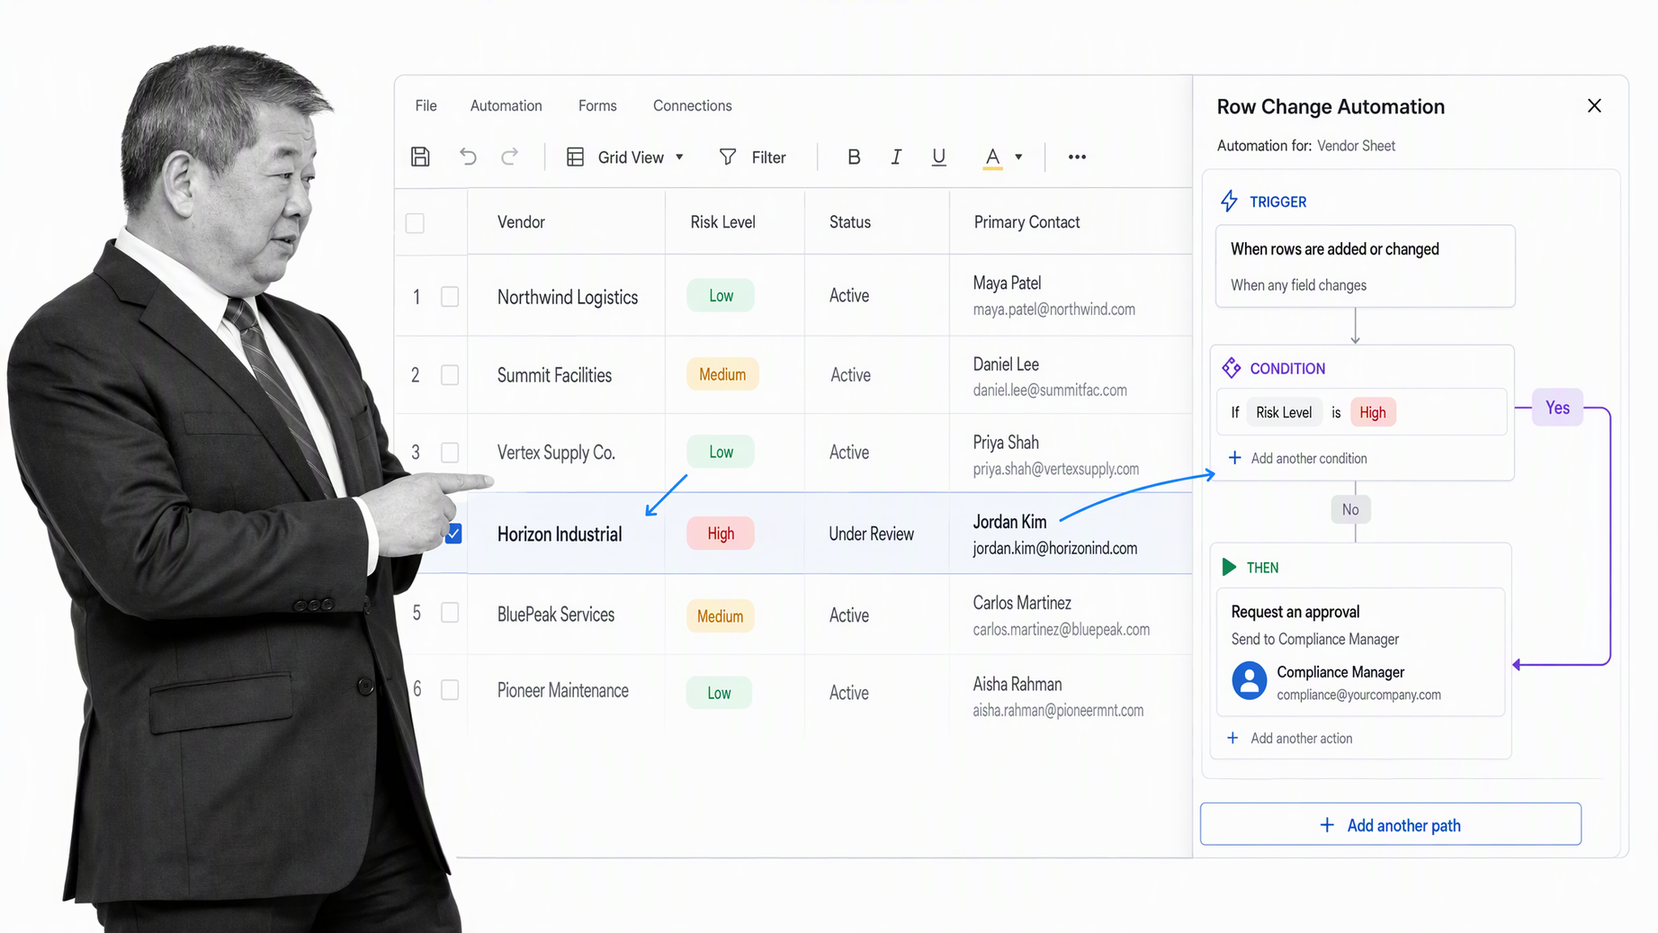Click jordan.kim@horizonind.com email

point(1055,548)
